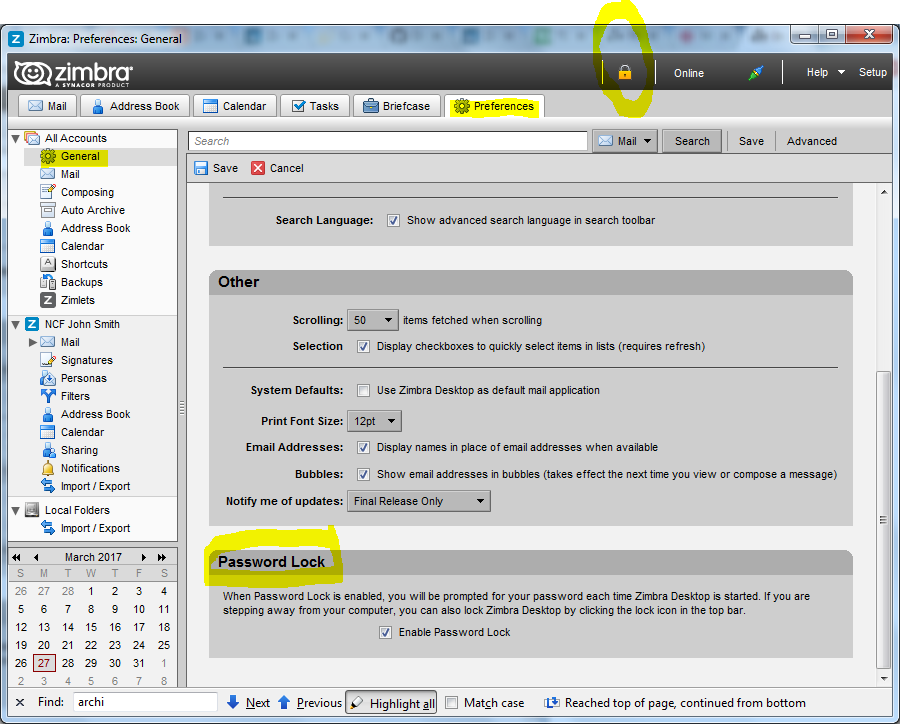Toggle Show email addresses in bubbles
Viewport: 900px width, 724px height.
[x=363, y=474]
